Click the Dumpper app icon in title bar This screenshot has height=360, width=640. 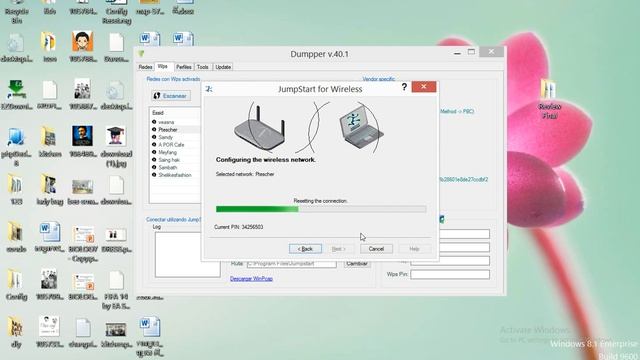pos(141,53)
